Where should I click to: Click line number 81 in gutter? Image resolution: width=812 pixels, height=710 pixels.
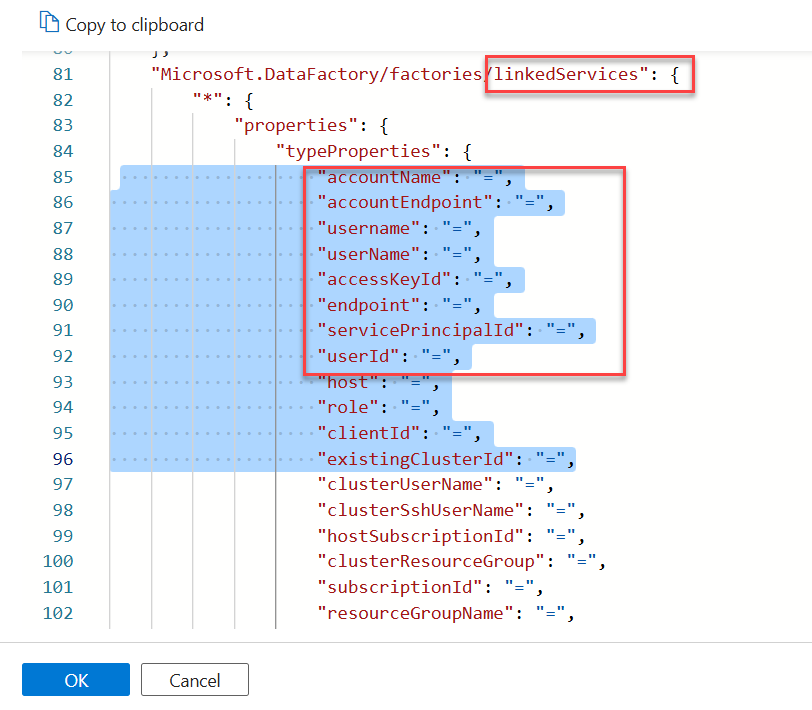(x=62, y=74)
